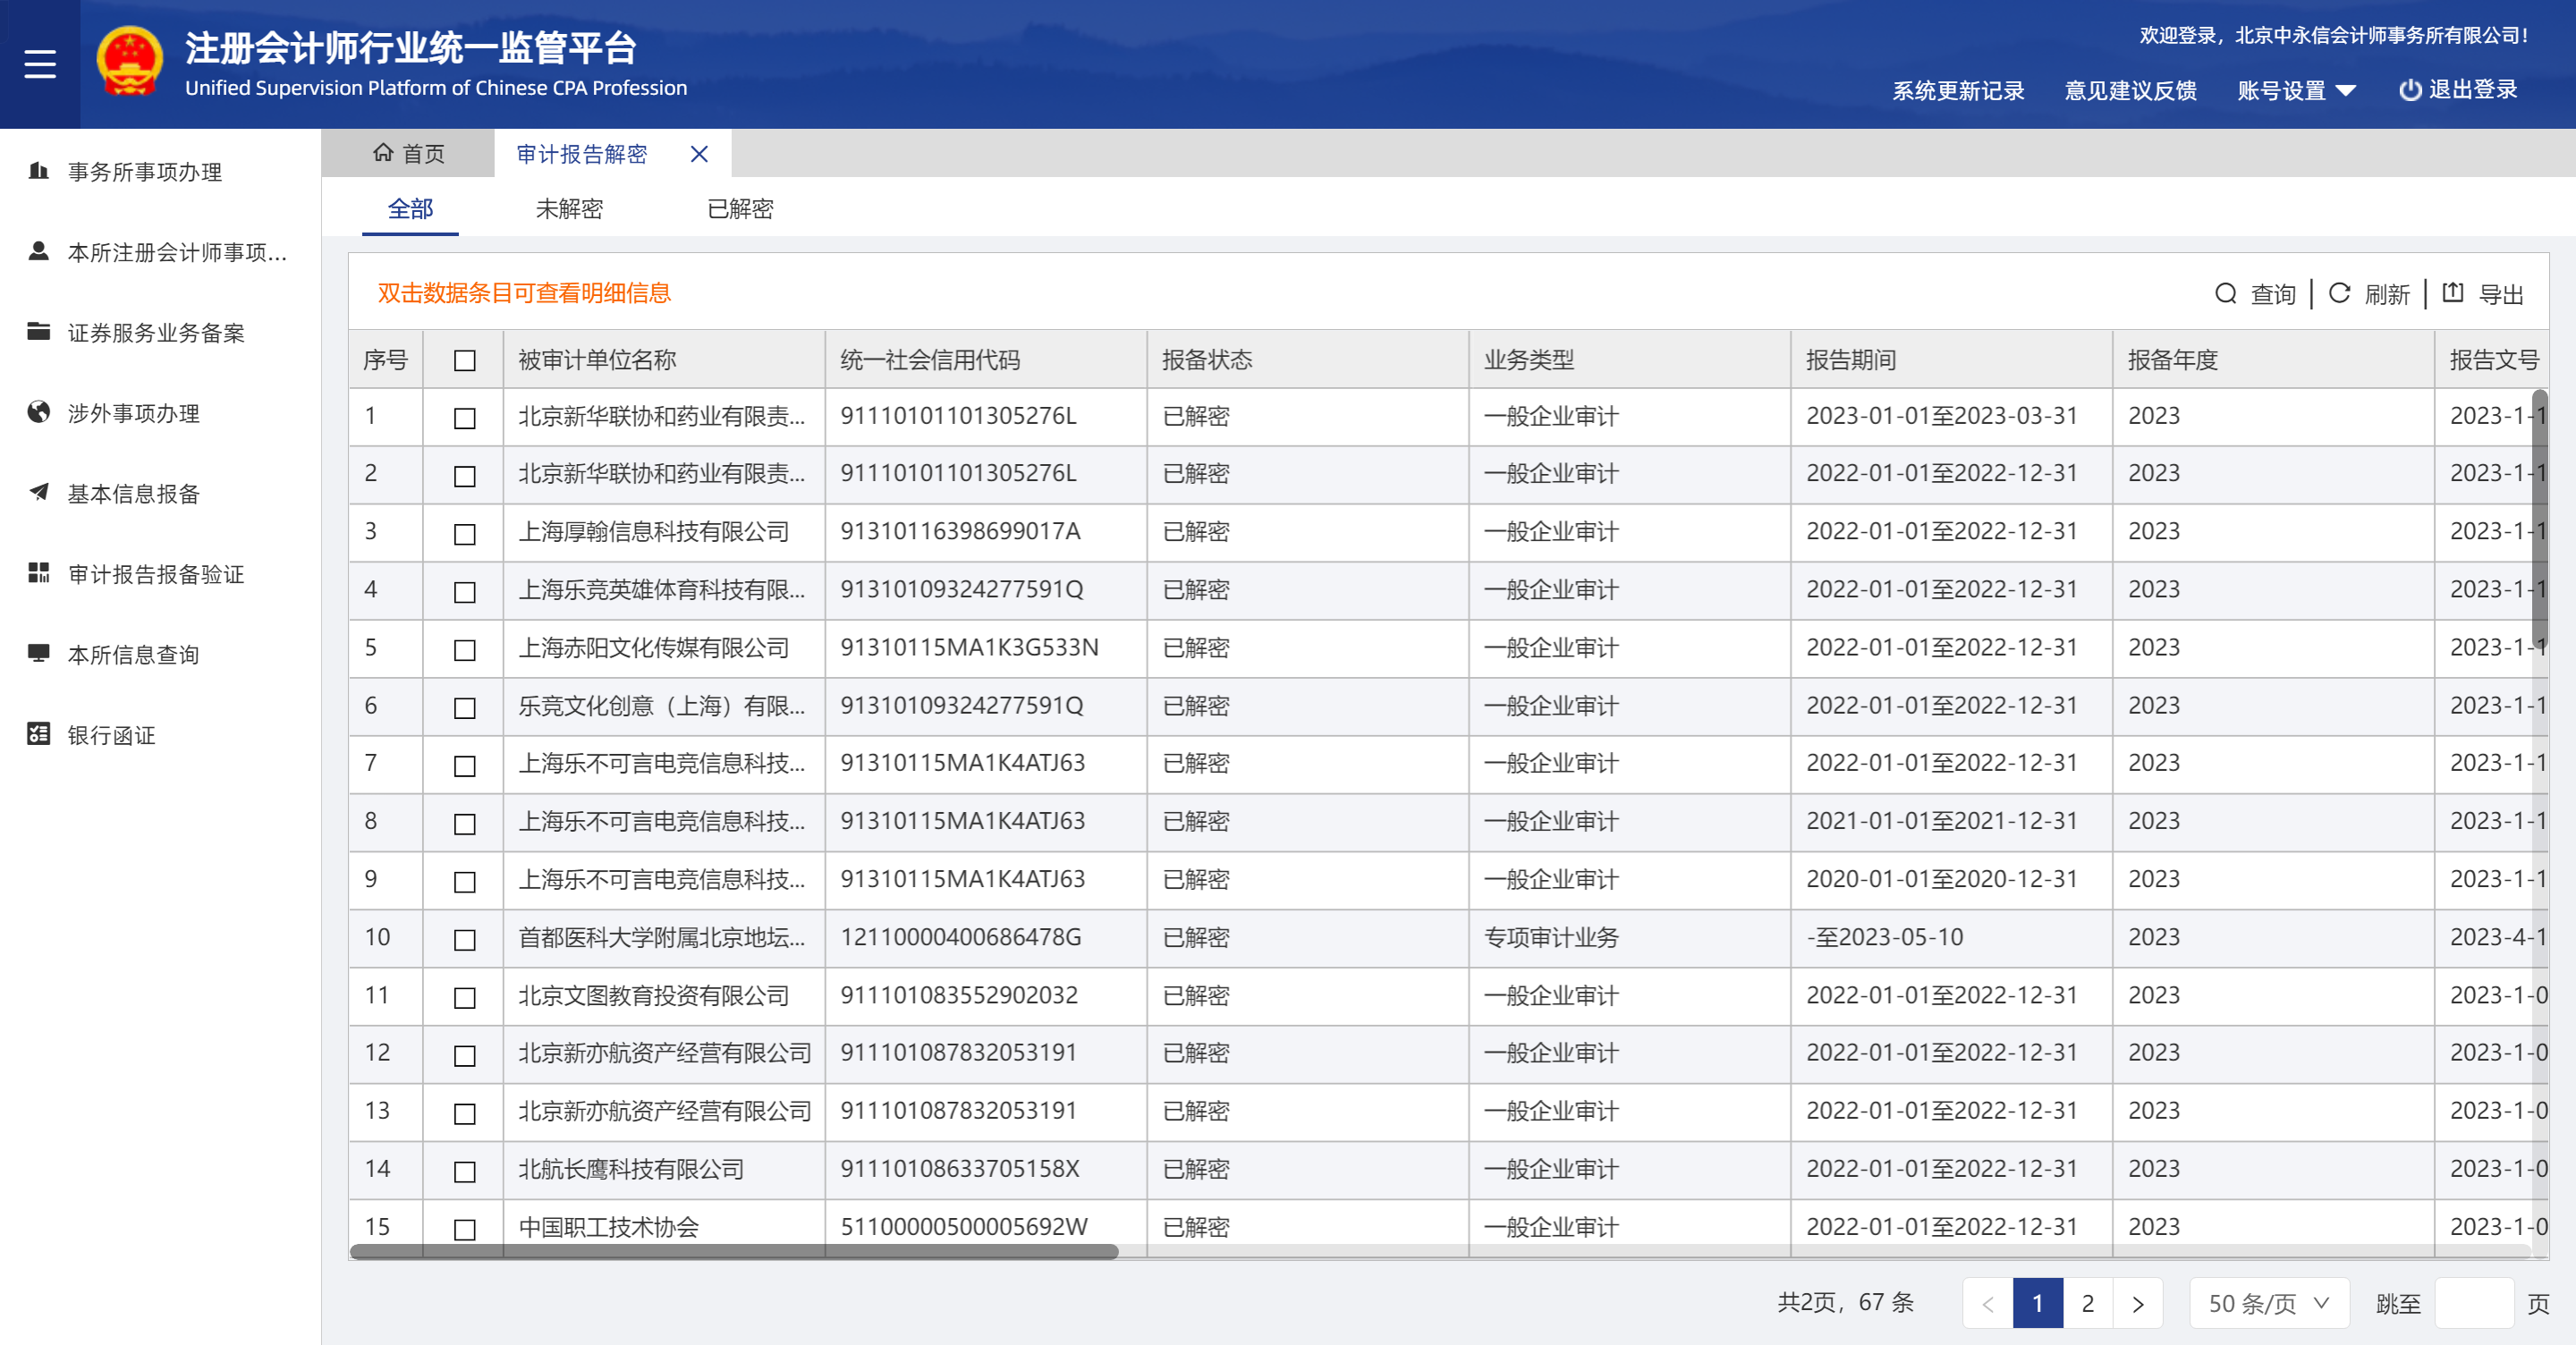The image size is (2576, 1345).
Task: Open 系统更新记录 link
Action: pos(1957,90)
